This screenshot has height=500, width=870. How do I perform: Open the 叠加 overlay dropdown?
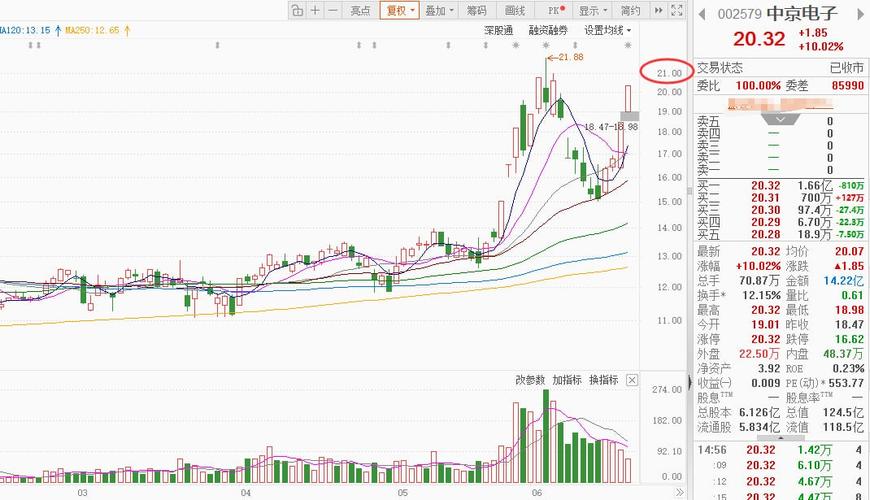439,10
